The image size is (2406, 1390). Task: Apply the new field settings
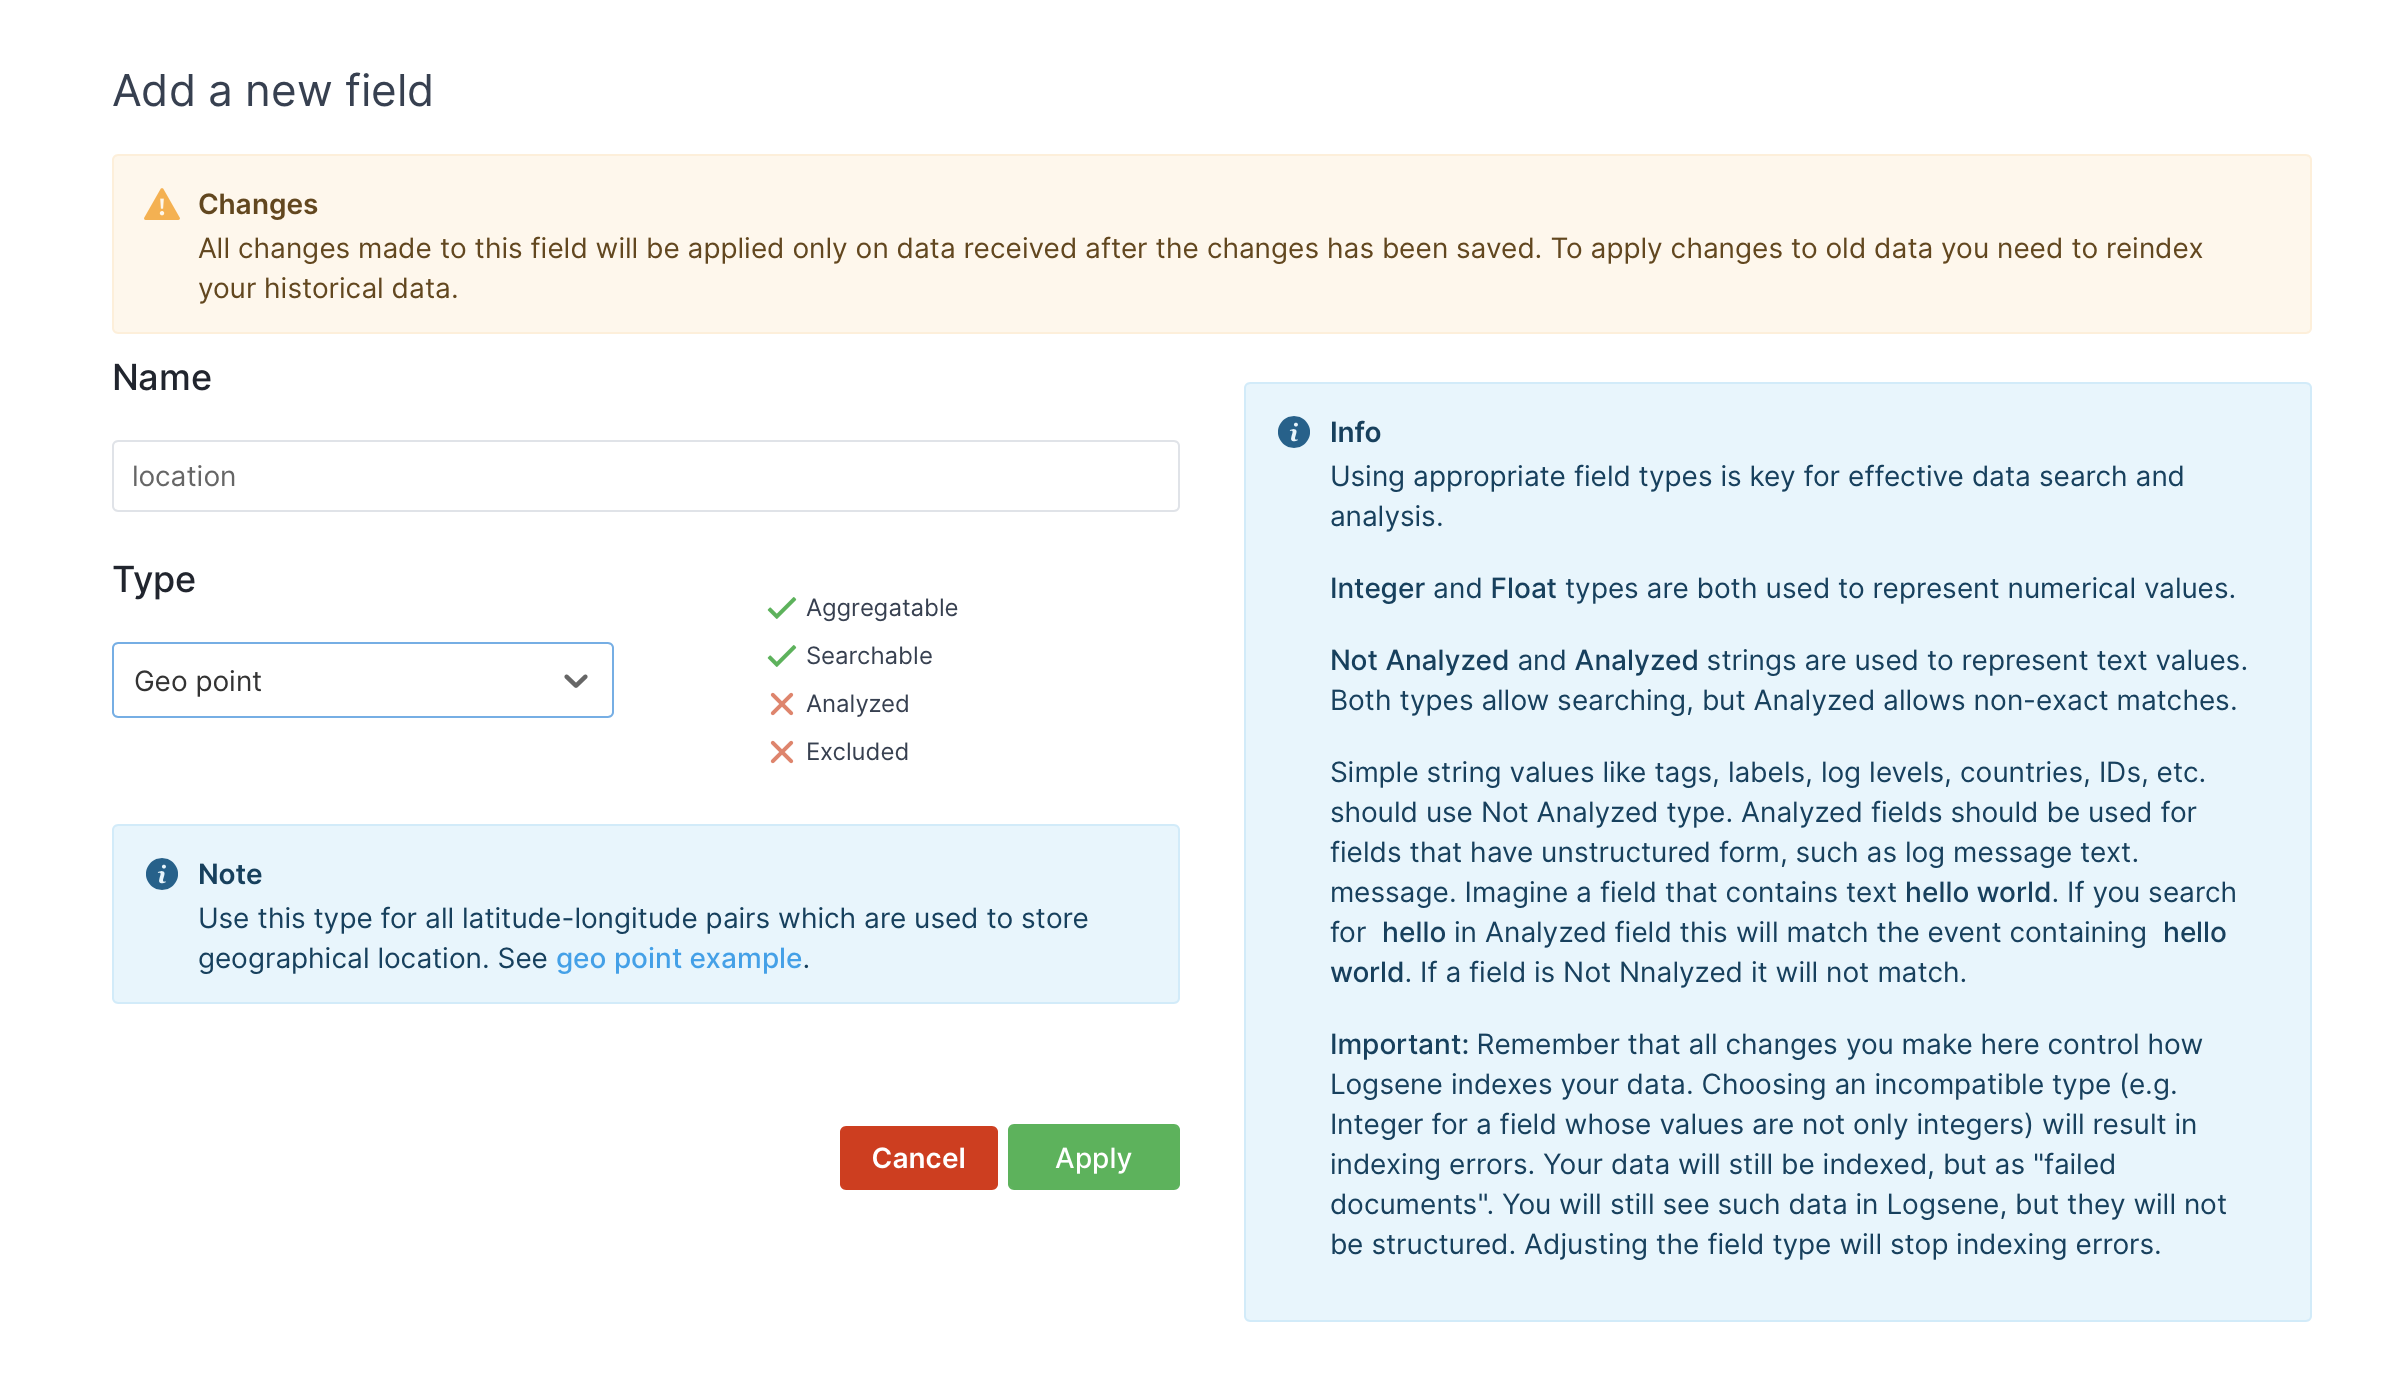(x=1093, y=1158)
